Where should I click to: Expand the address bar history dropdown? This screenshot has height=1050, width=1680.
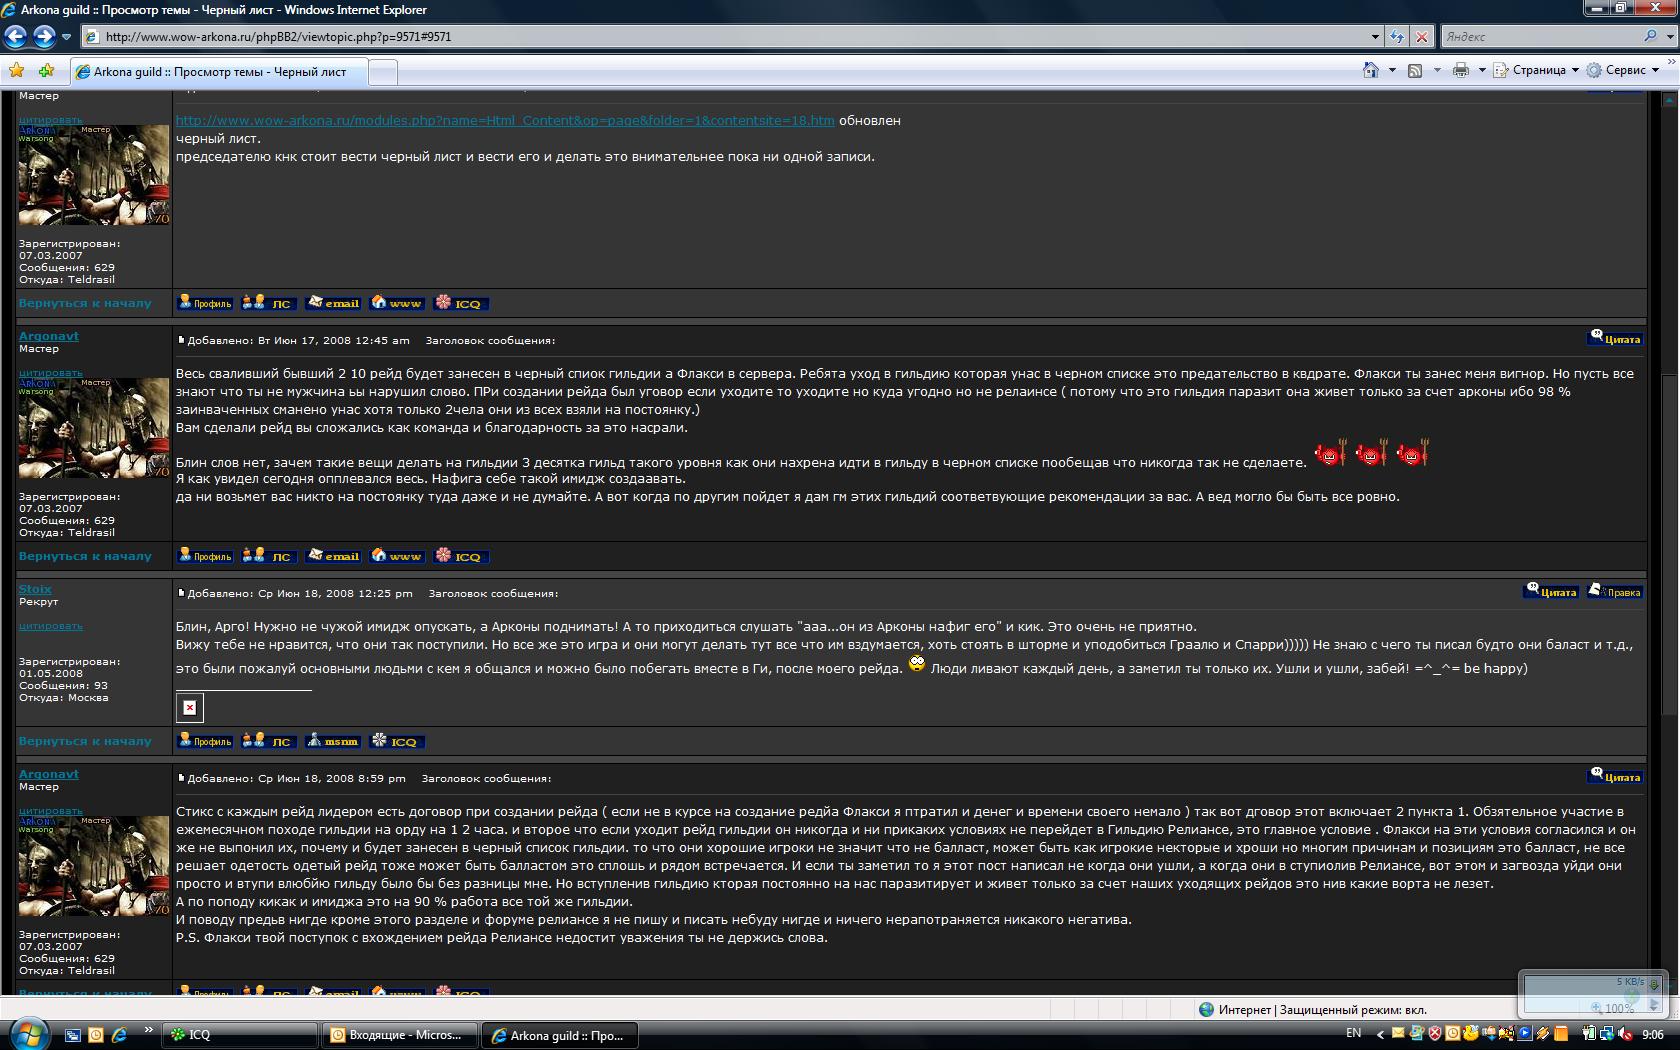[x=1375, y=37]
